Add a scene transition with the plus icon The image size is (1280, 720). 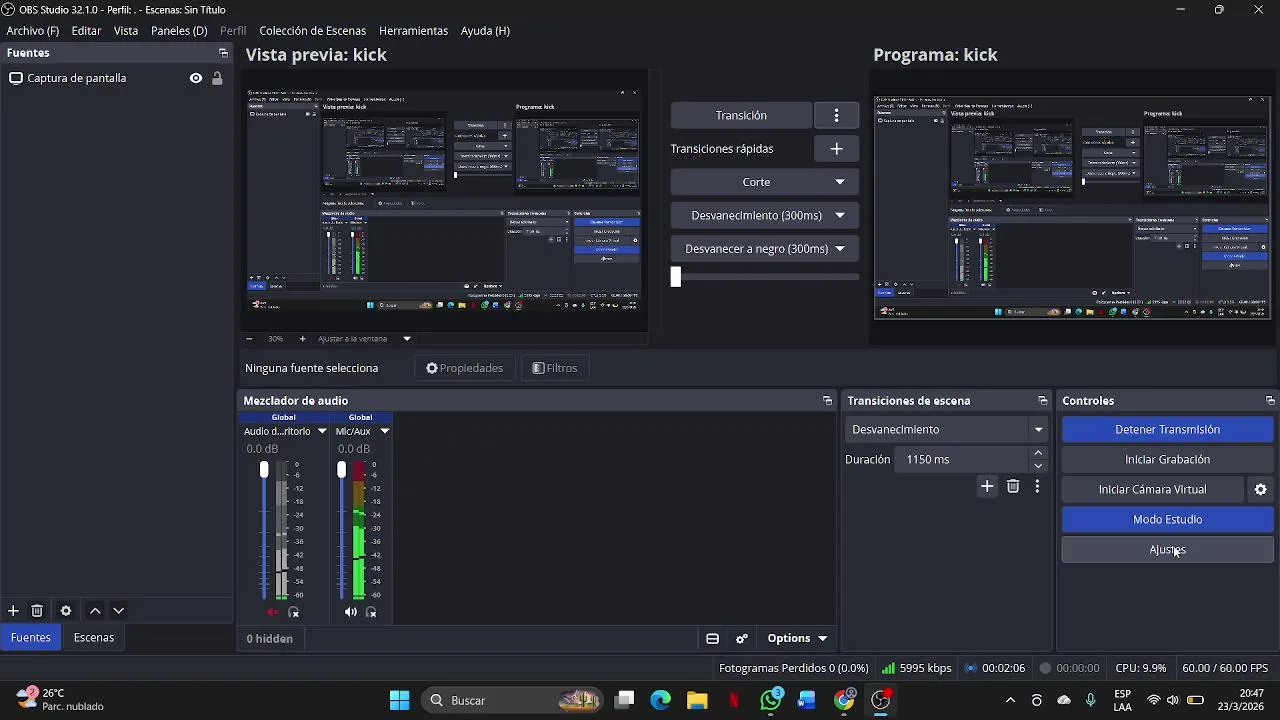(987, 486)
